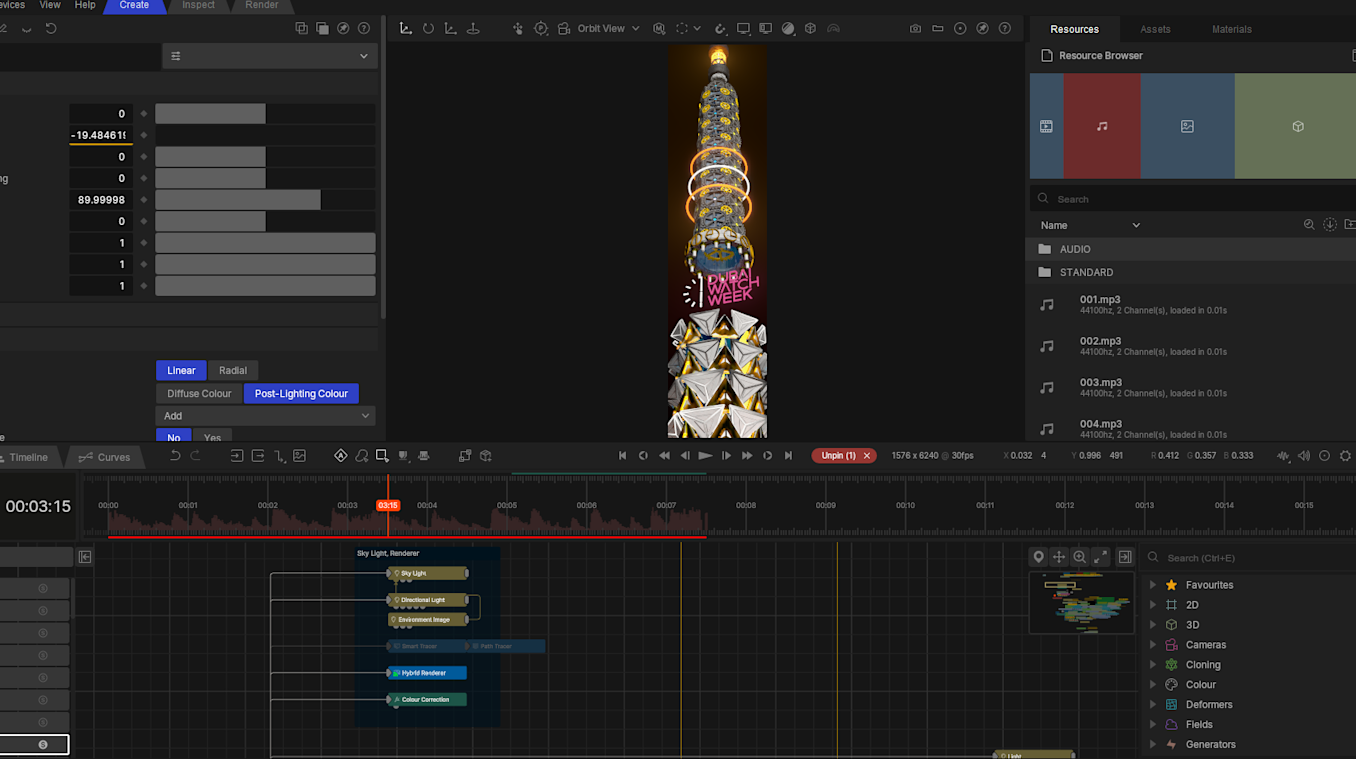Viewport: 1356px width, 759px height.
Task: Click the image resource filter tile
Action: pyautogui.click(x=1187, y=126)
